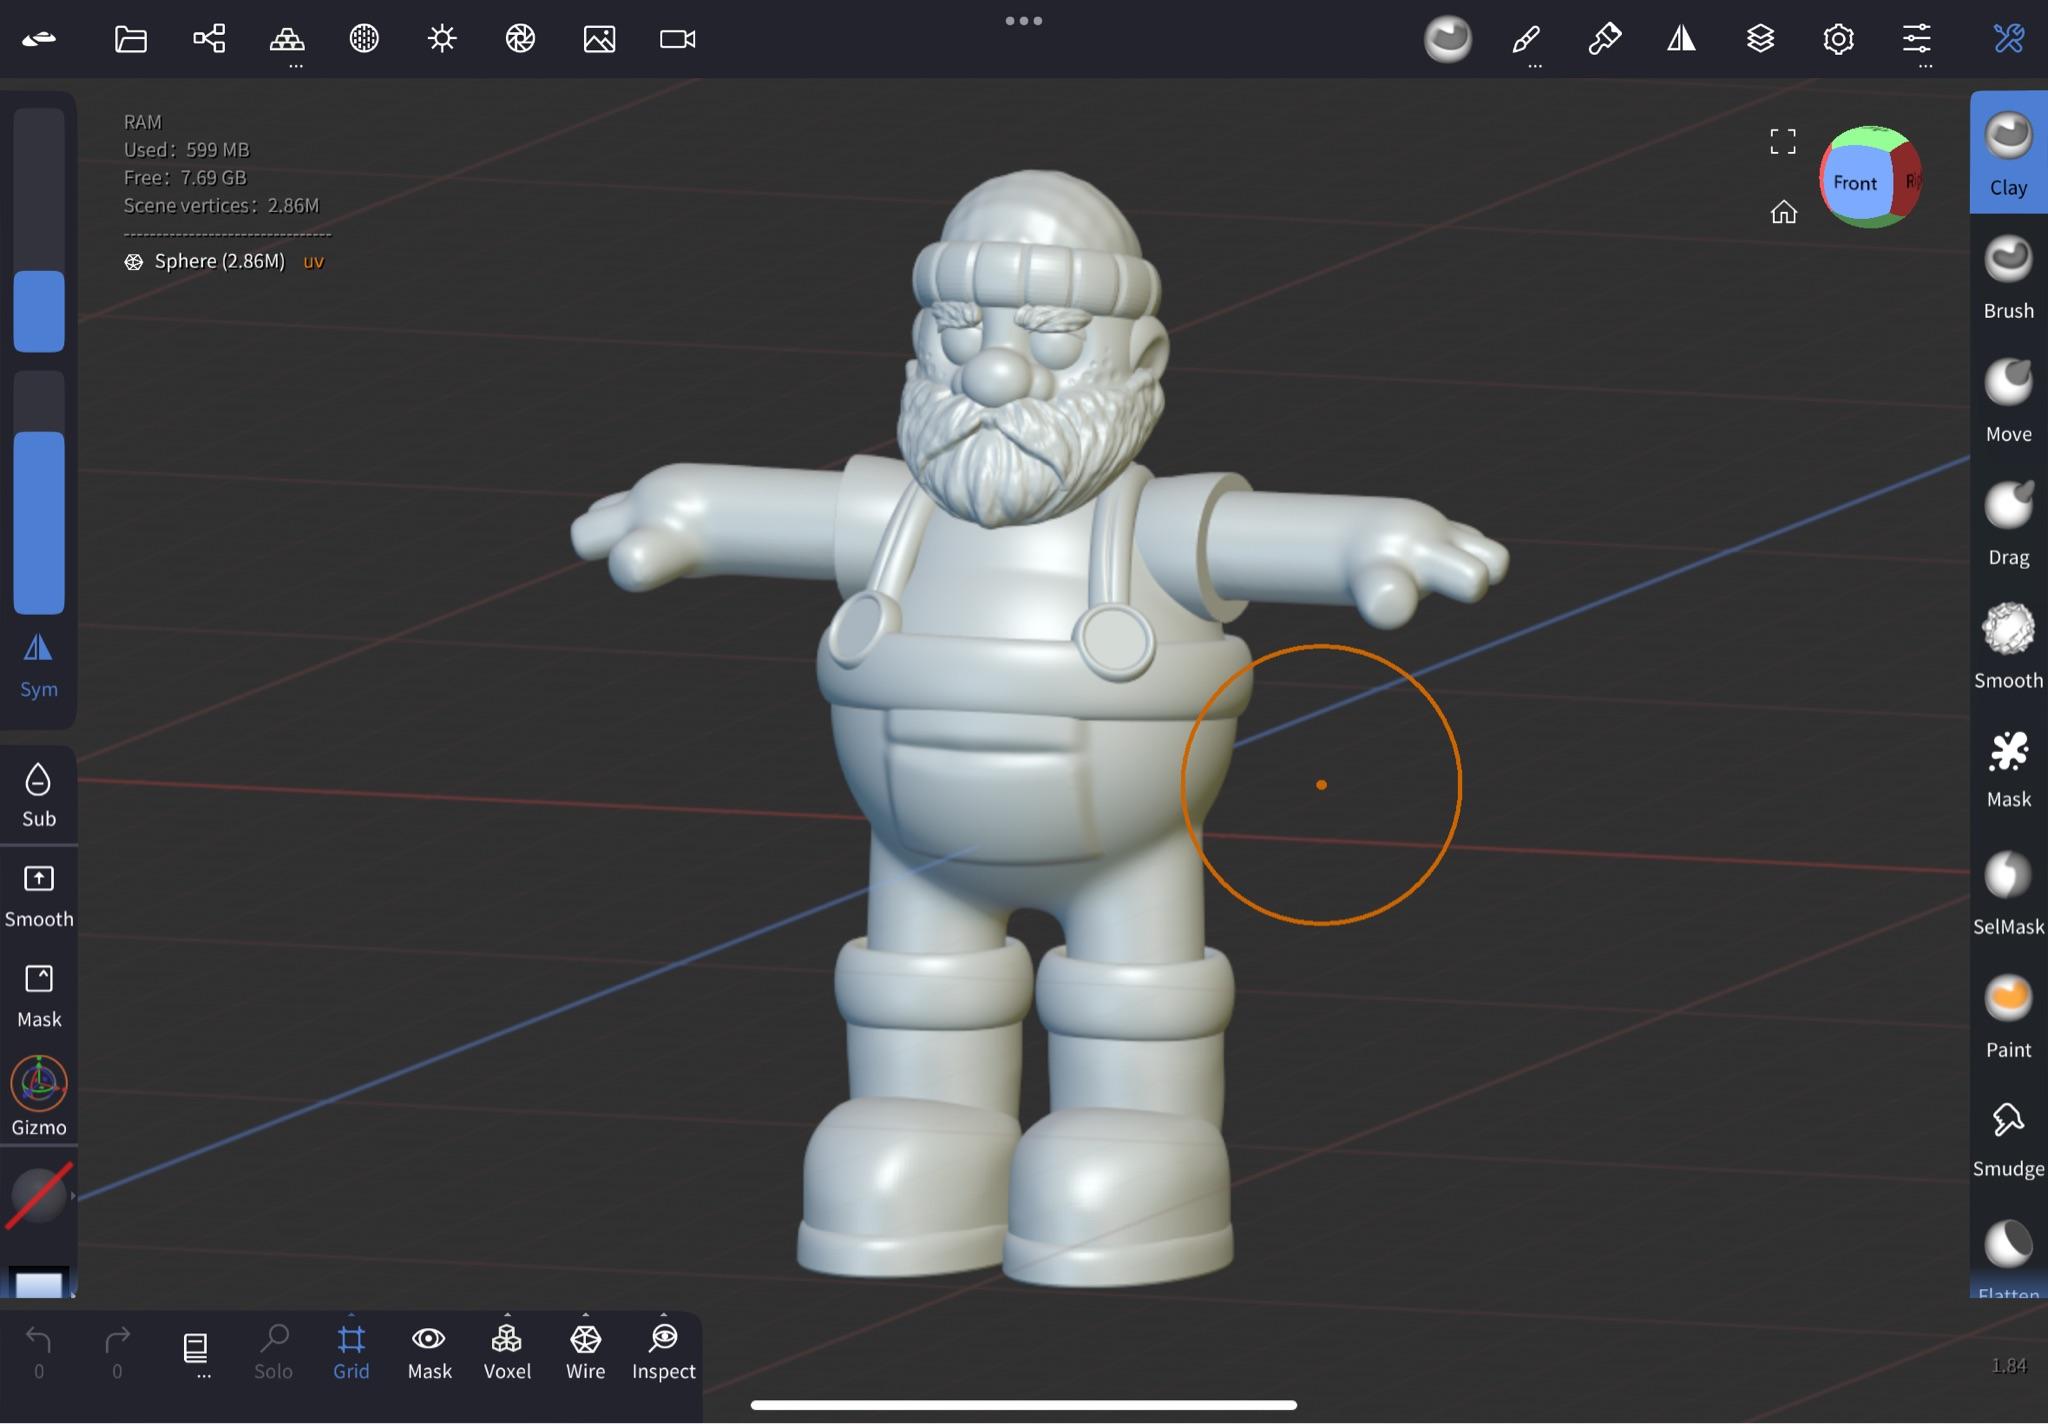Select the Move tool
Image resolution: width=2048 pixels, height=1424 pixels.
[2008, 399]
